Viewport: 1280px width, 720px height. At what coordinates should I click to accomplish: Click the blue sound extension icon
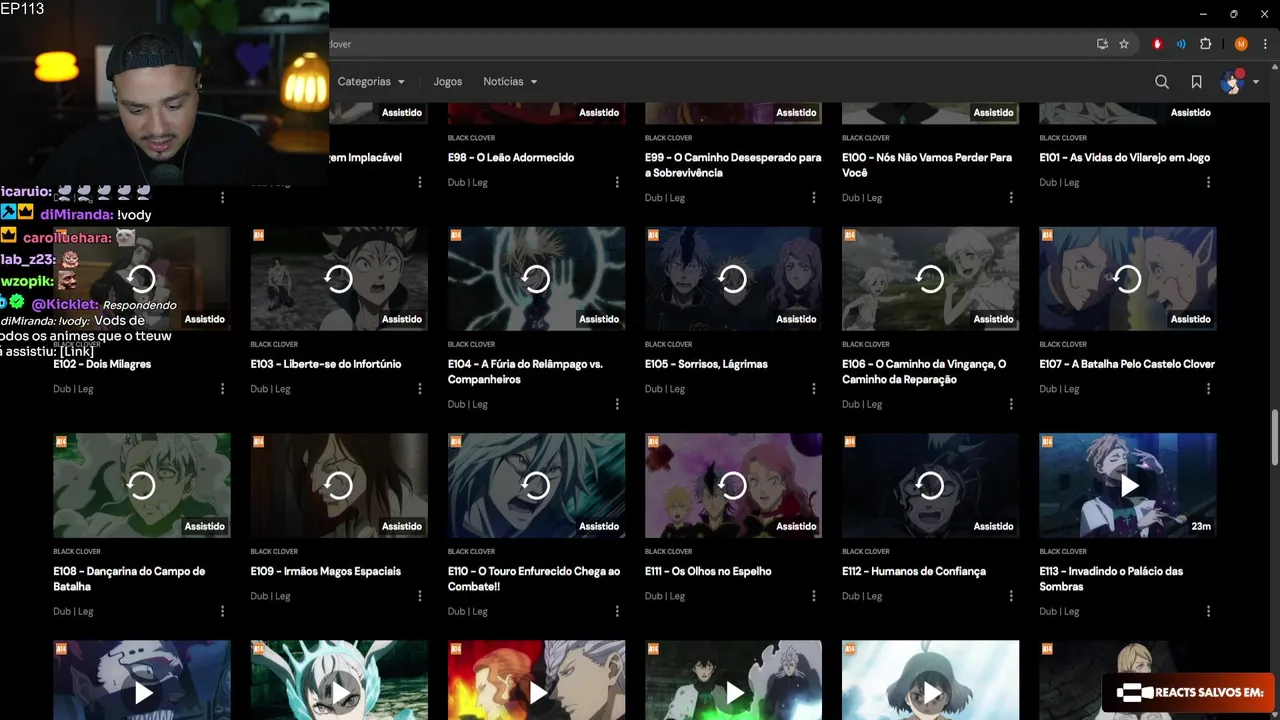click(1181, 44)
